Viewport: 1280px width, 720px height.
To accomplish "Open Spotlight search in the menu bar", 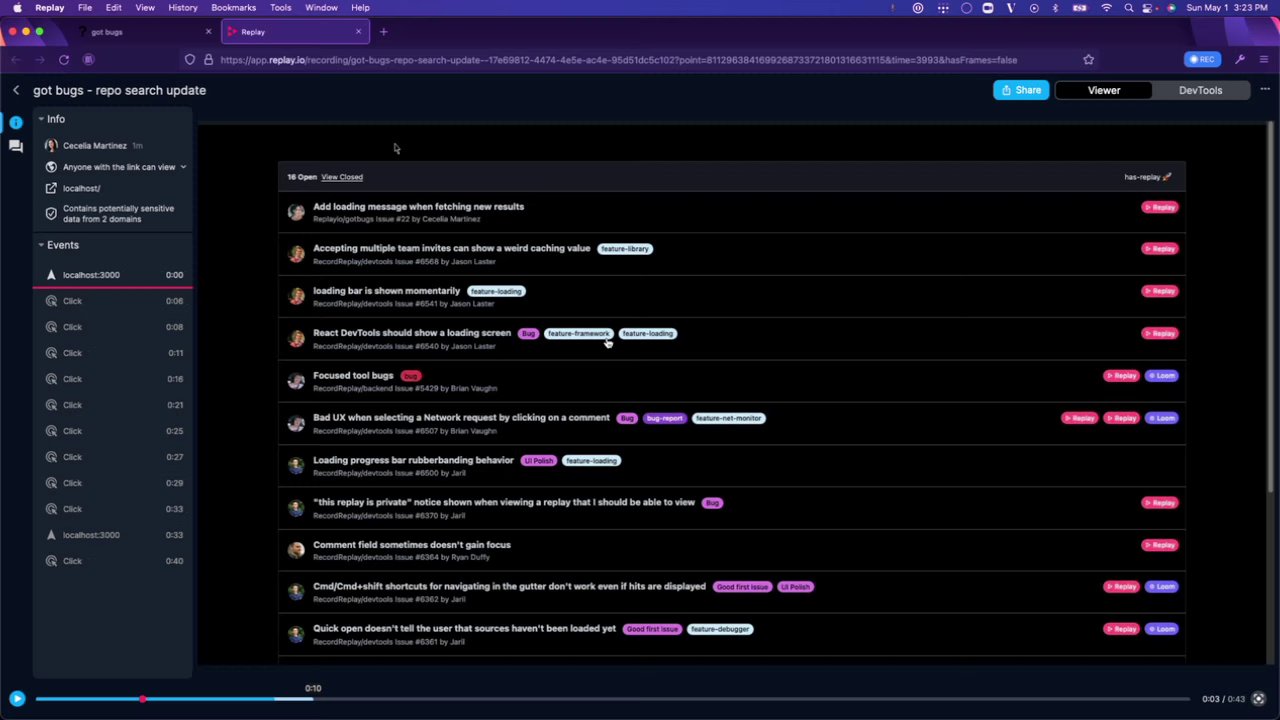I will tap(1129, 8).
